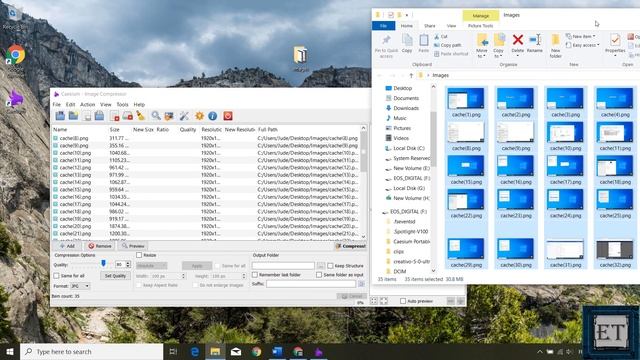Click Delete red X icon in Explorer ribbon
Screen dimensions: 640x360
click(518, 40)
